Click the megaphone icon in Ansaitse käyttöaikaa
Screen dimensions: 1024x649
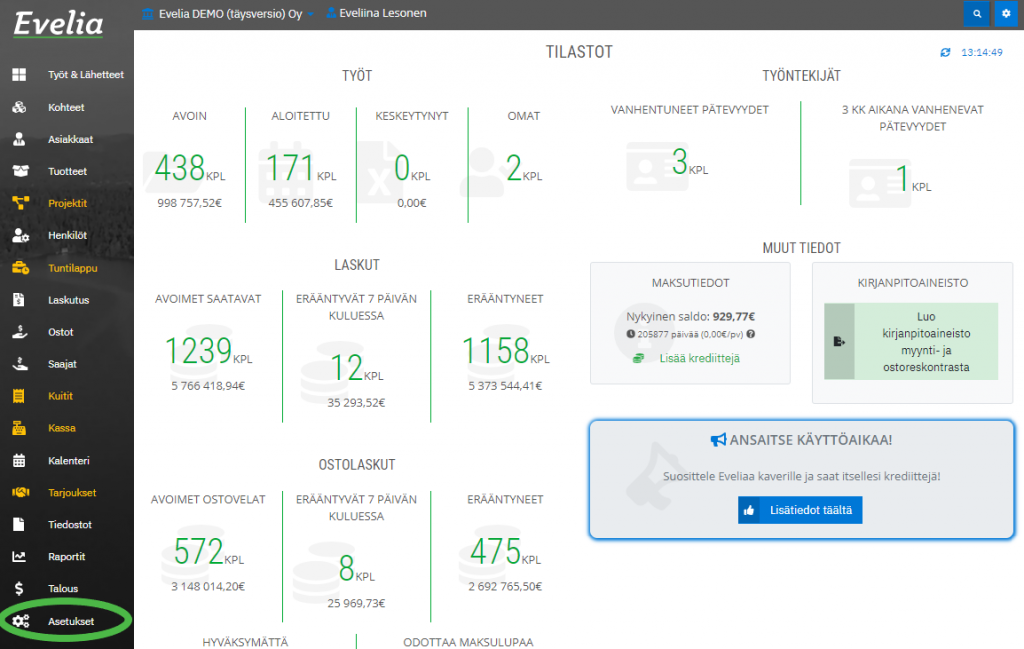tap(718, 440)
